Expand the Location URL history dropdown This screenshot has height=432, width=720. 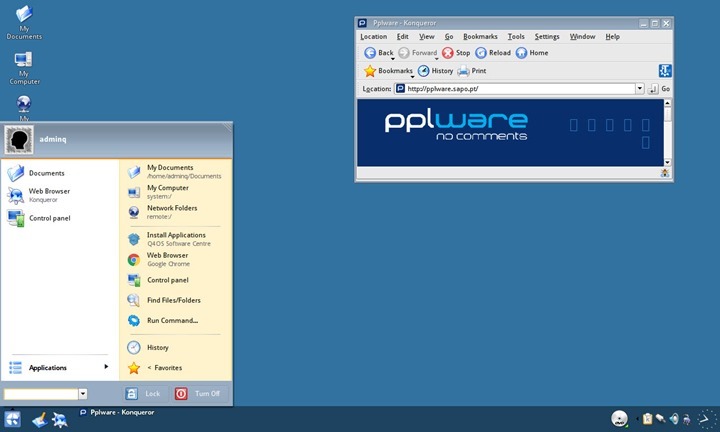640,89
